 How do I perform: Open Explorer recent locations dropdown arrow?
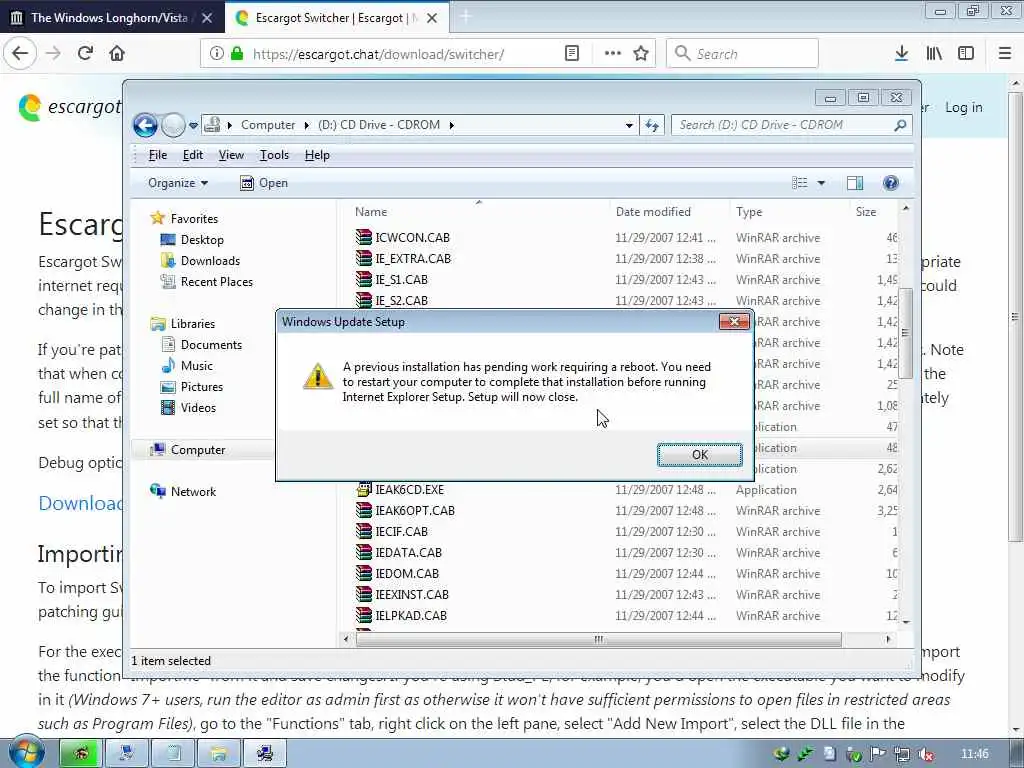point(193,125)
